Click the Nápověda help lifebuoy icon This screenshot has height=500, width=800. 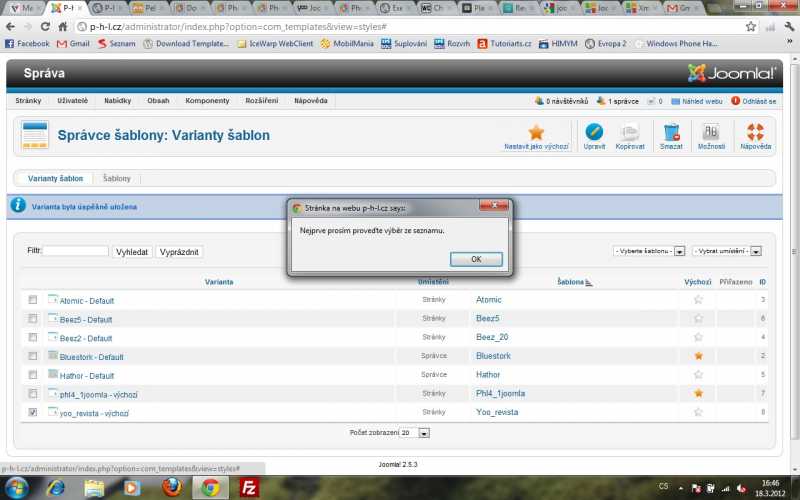(755, 132)
